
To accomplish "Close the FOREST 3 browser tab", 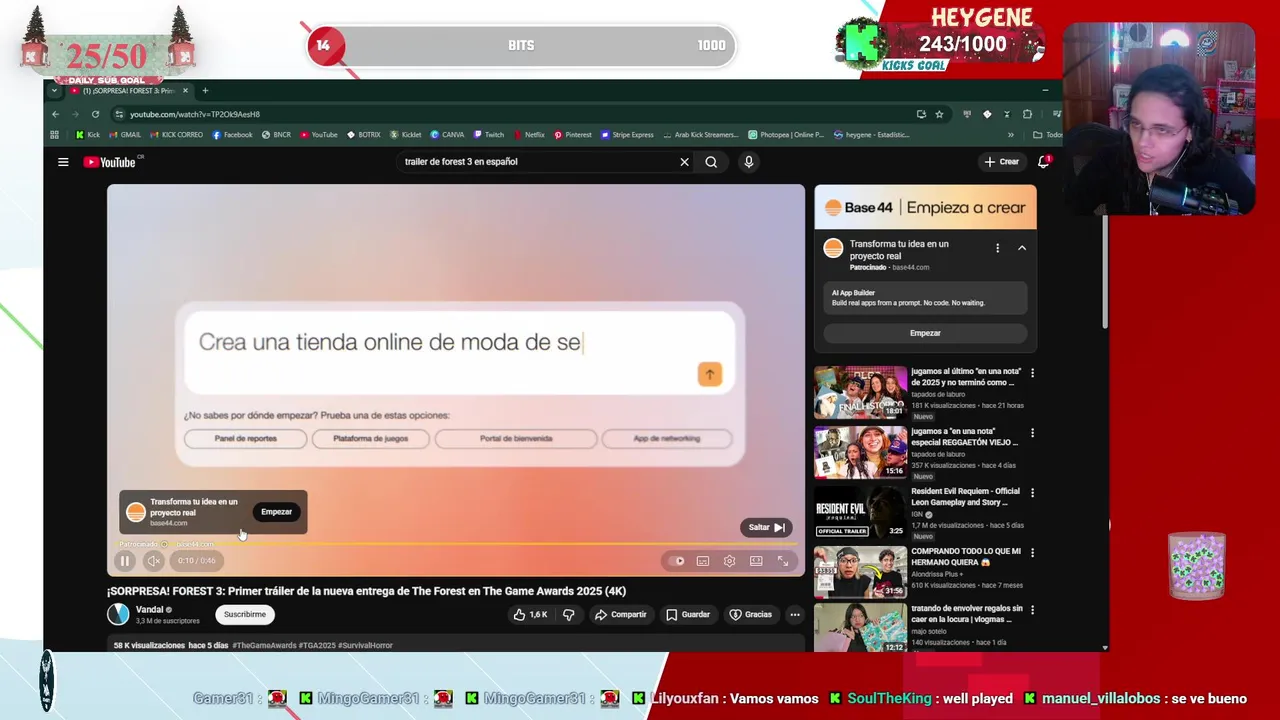I will pos(185,91).
